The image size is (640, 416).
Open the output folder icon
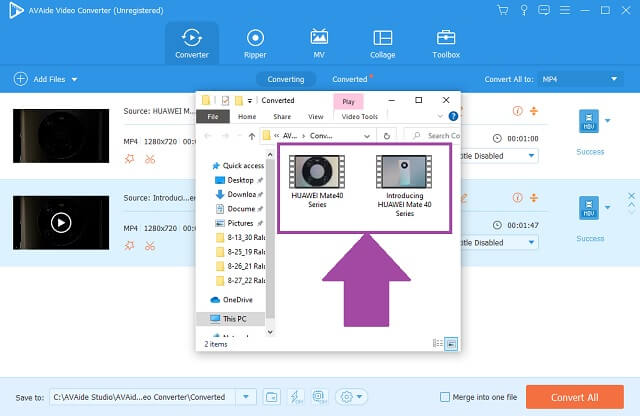(271, 397)
